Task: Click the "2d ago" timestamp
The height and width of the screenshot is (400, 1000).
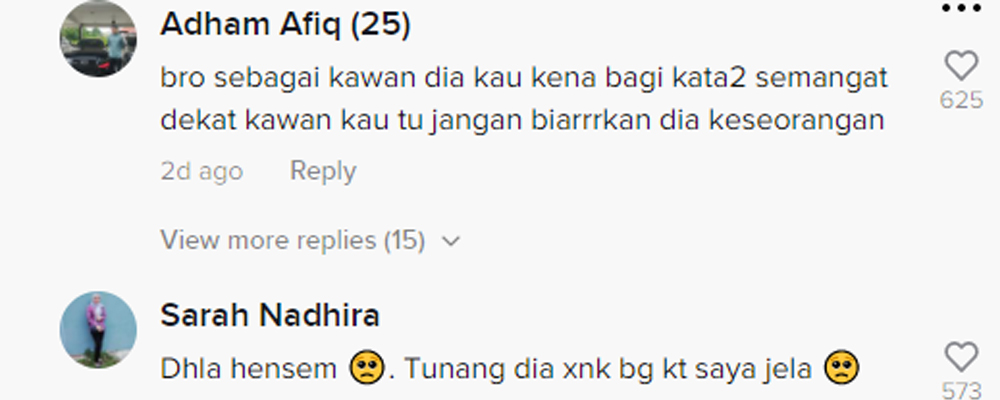Action: (x=202, y=172)
